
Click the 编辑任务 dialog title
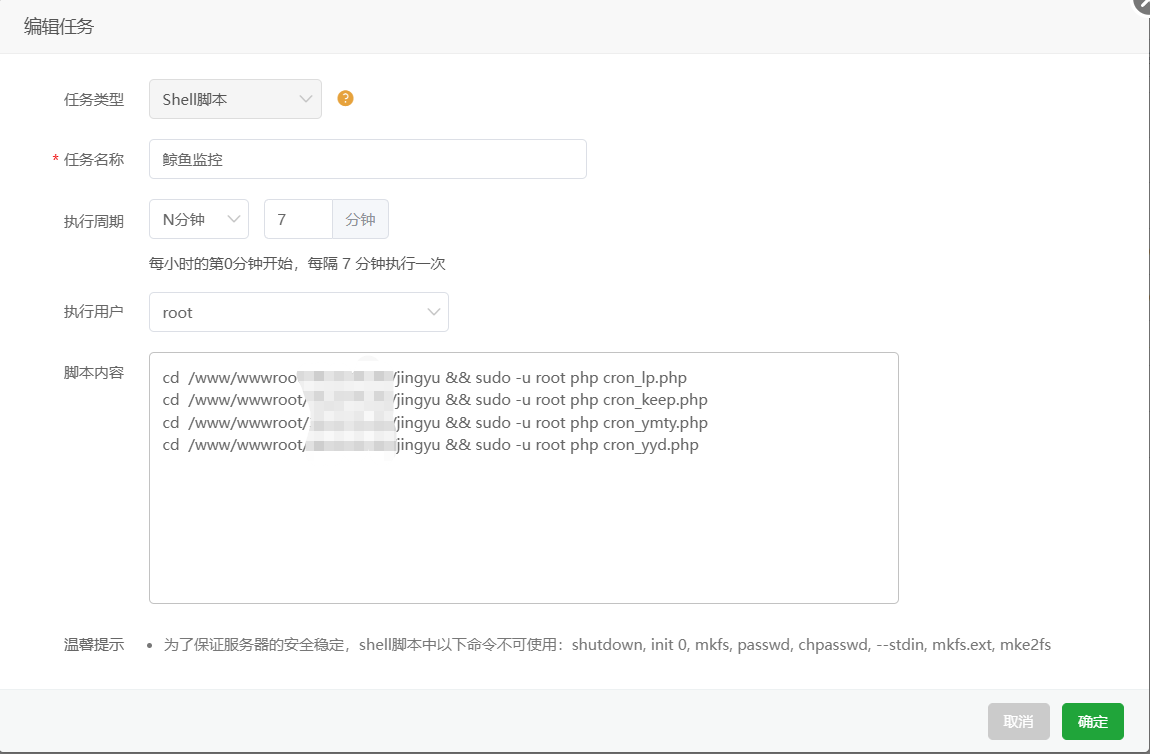[59, 26]
